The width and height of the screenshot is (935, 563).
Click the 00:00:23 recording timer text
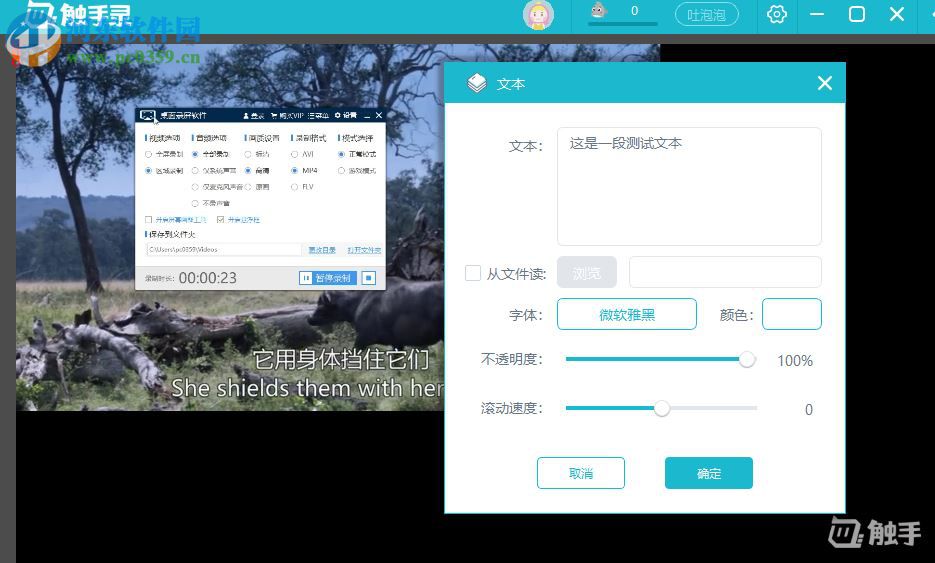click(208, 278)
